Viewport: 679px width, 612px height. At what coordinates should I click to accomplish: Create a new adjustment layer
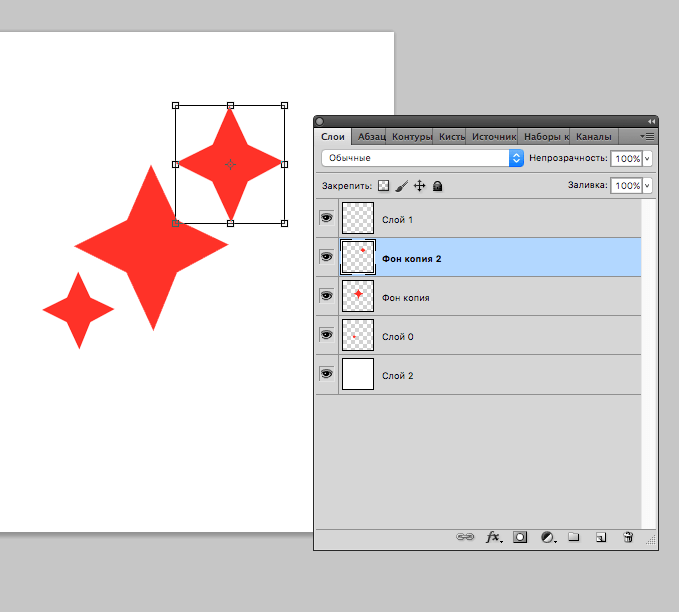[547, 537]
